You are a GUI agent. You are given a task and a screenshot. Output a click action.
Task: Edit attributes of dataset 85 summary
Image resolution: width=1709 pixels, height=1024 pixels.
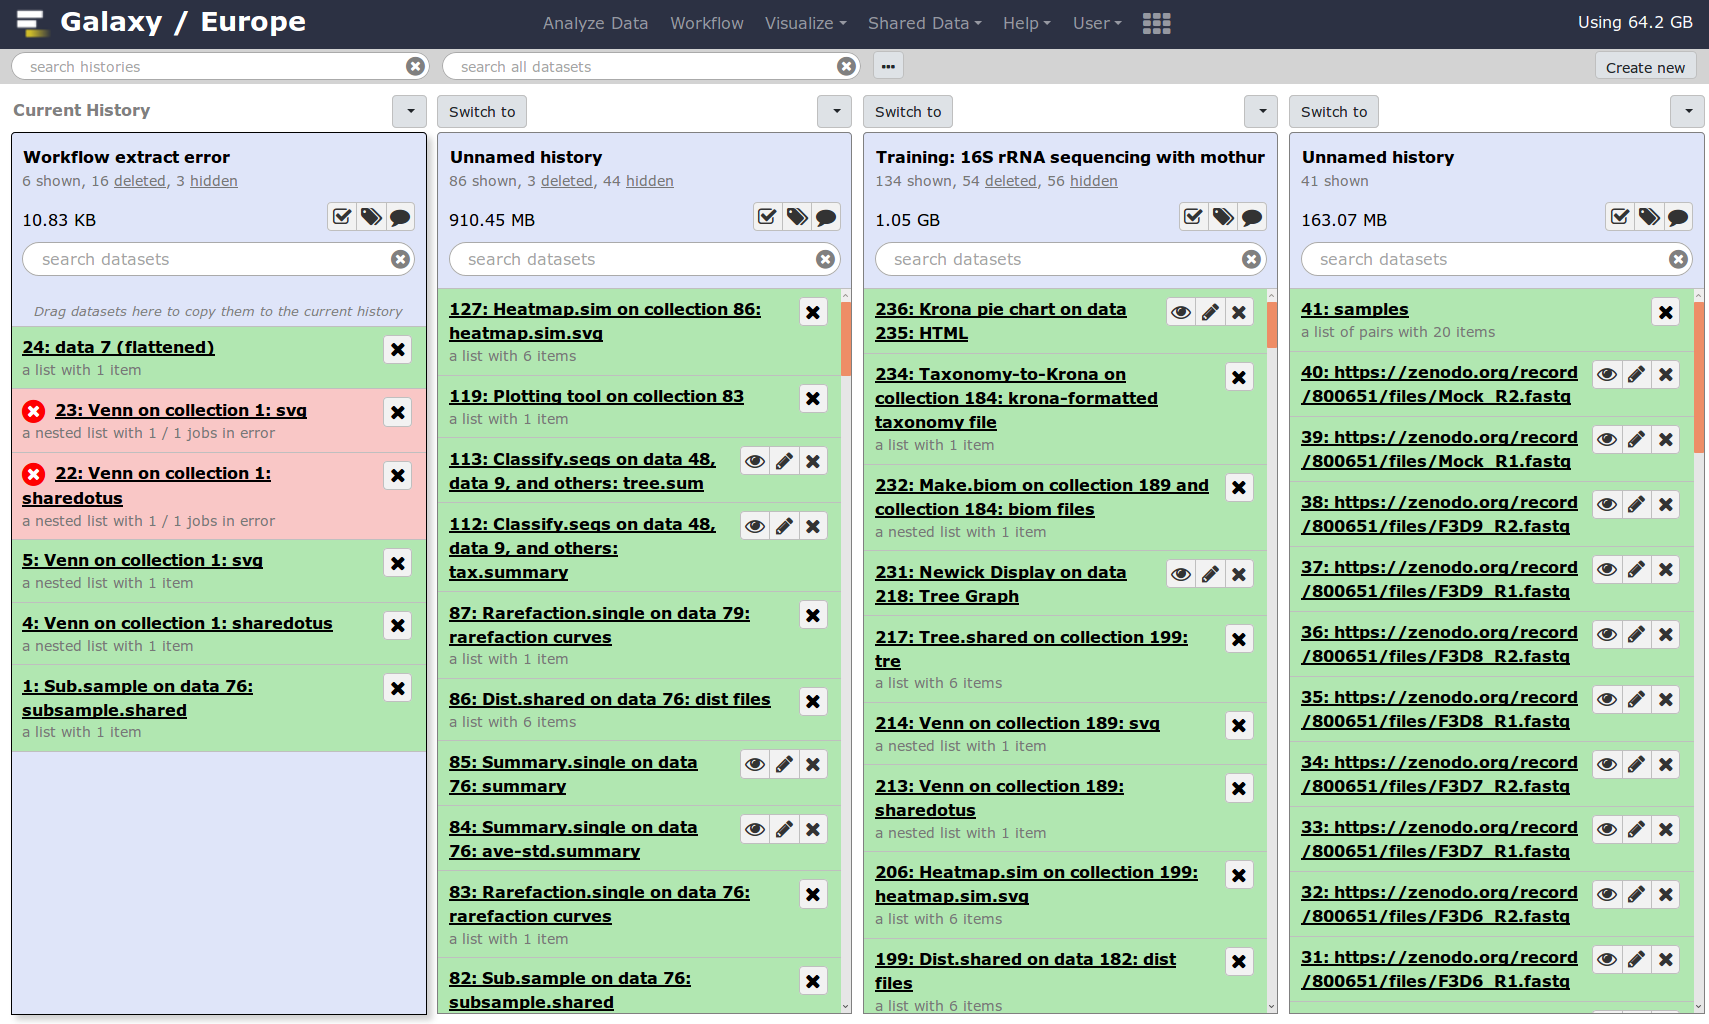pyautogui.click(x=784, y=764)
